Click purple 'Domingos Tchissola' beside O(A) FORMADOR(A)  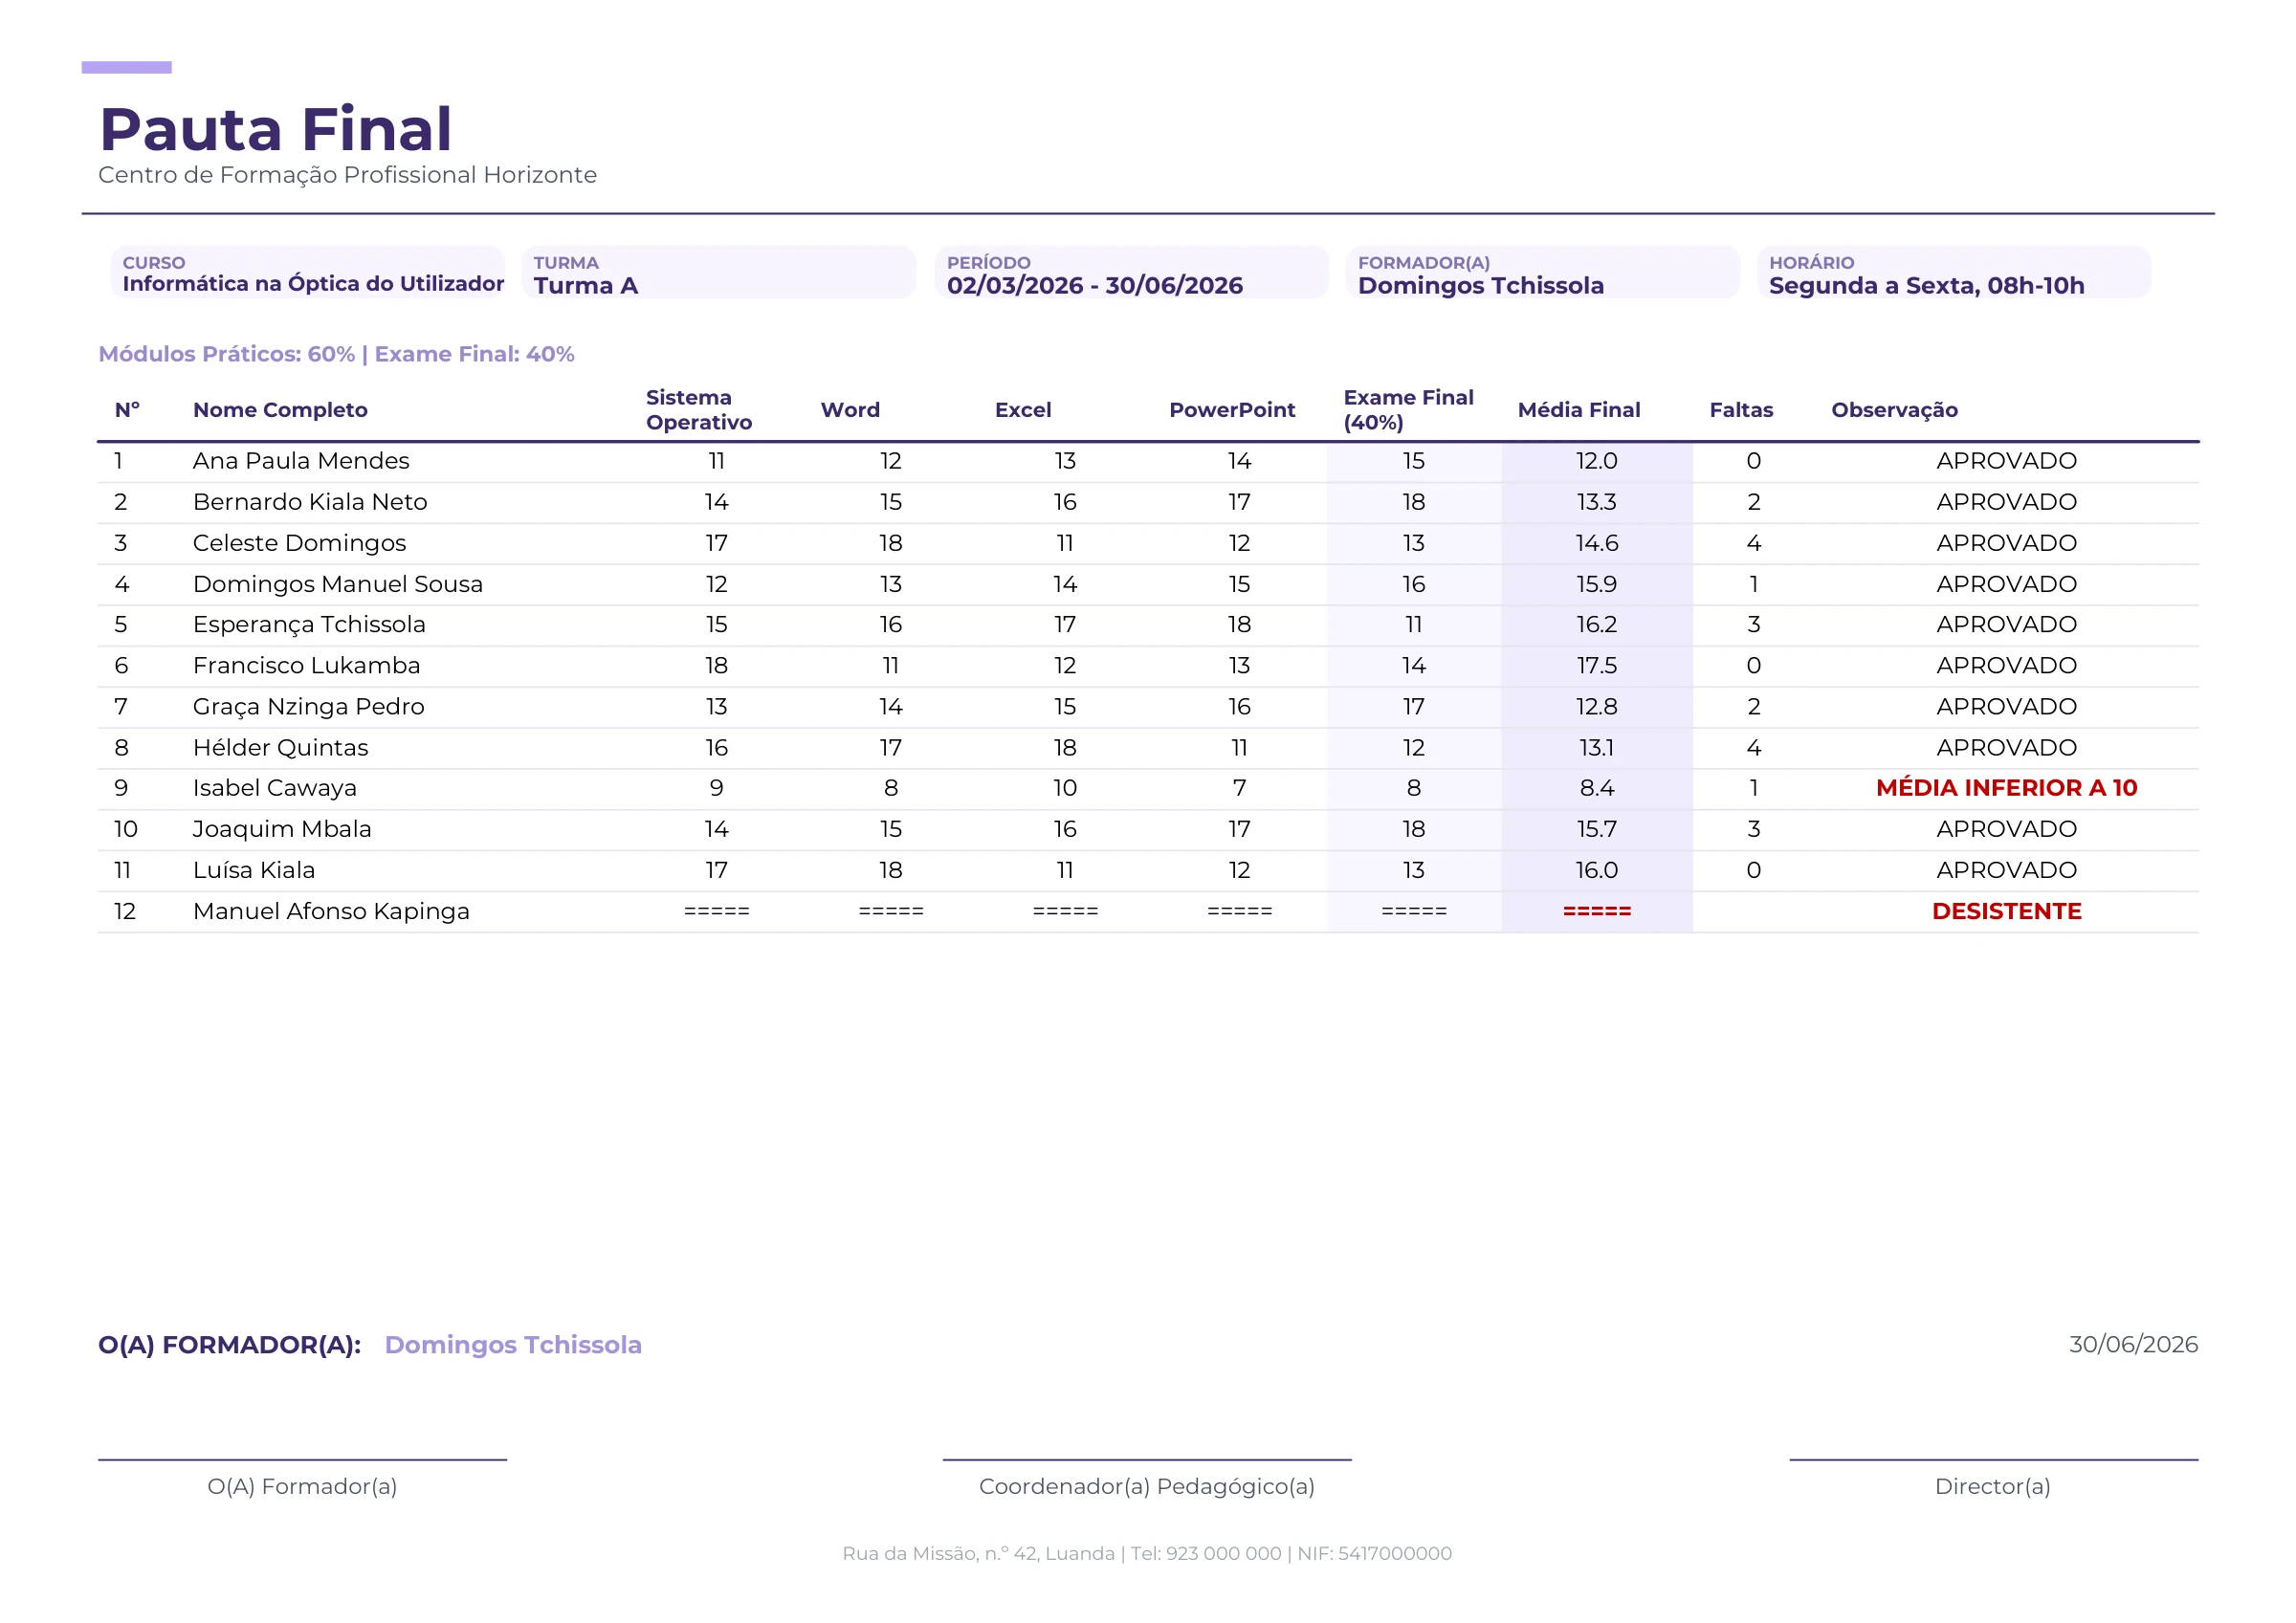click(x=513, y=1345)
